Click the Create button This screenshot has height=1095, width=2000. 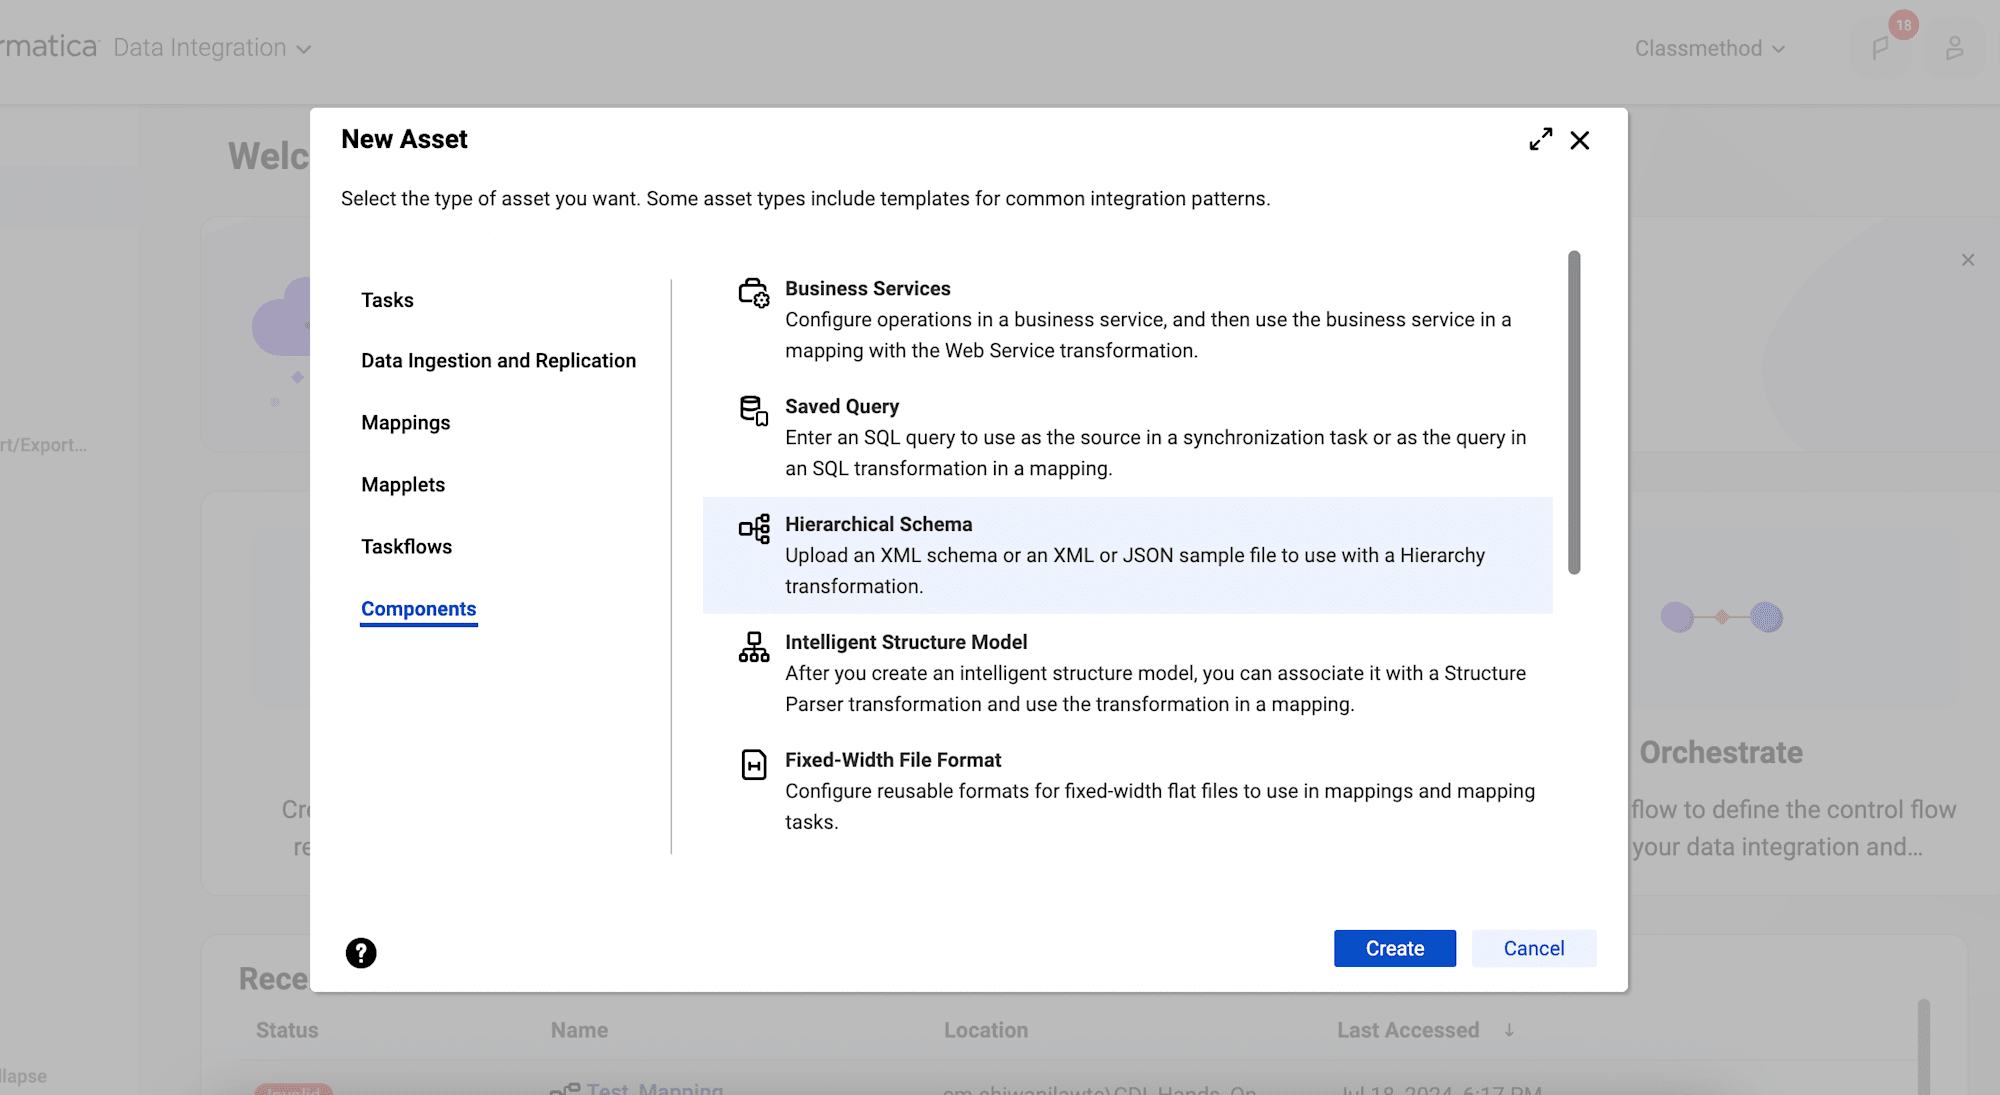1395,949
